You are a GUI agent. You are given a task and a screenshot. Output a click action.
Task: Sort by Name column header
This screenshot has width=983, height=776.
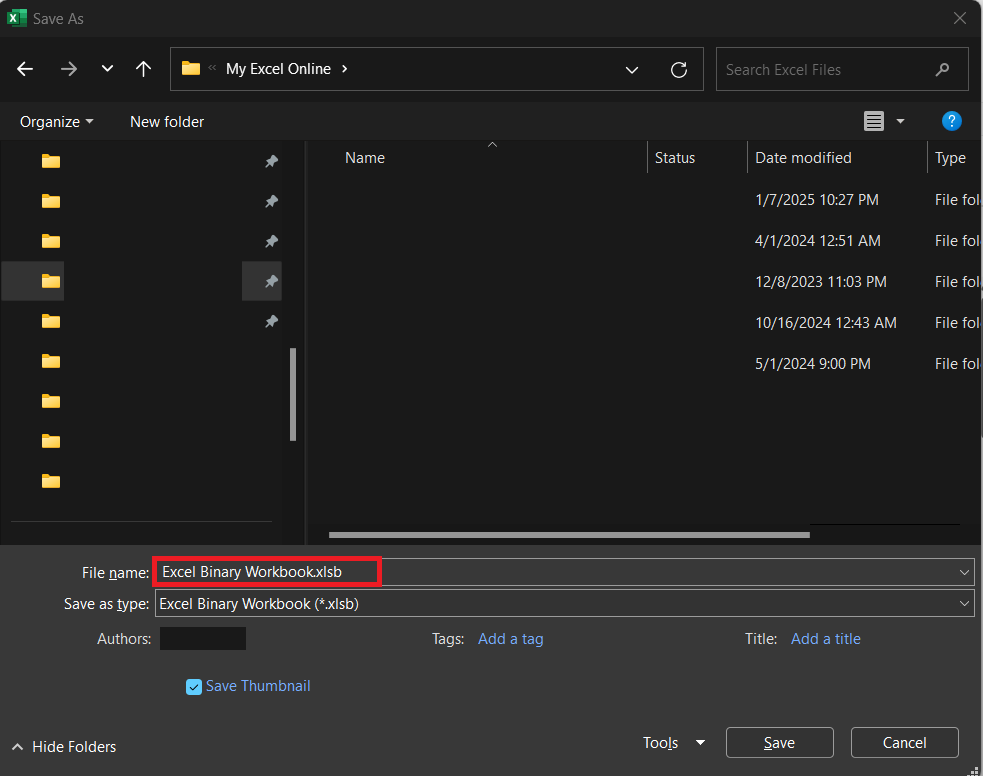point(364,158)
